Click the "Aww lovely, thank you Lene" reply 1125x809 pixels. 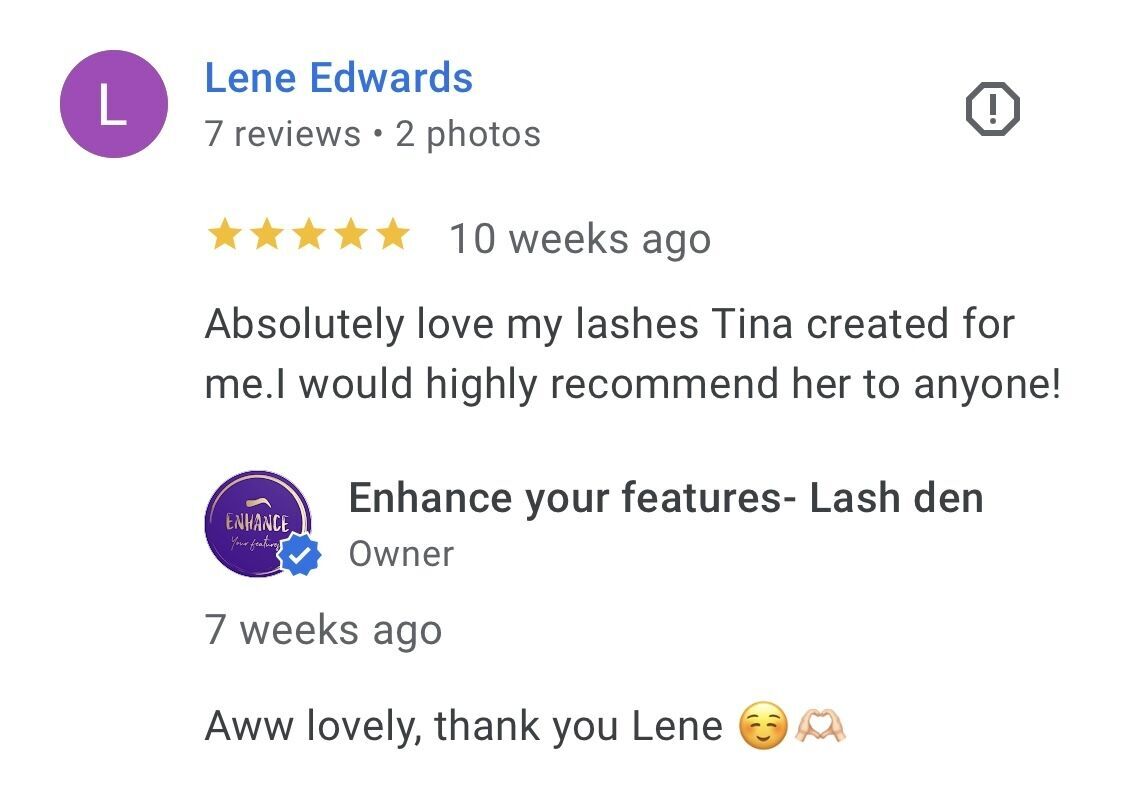pos(463,726)
